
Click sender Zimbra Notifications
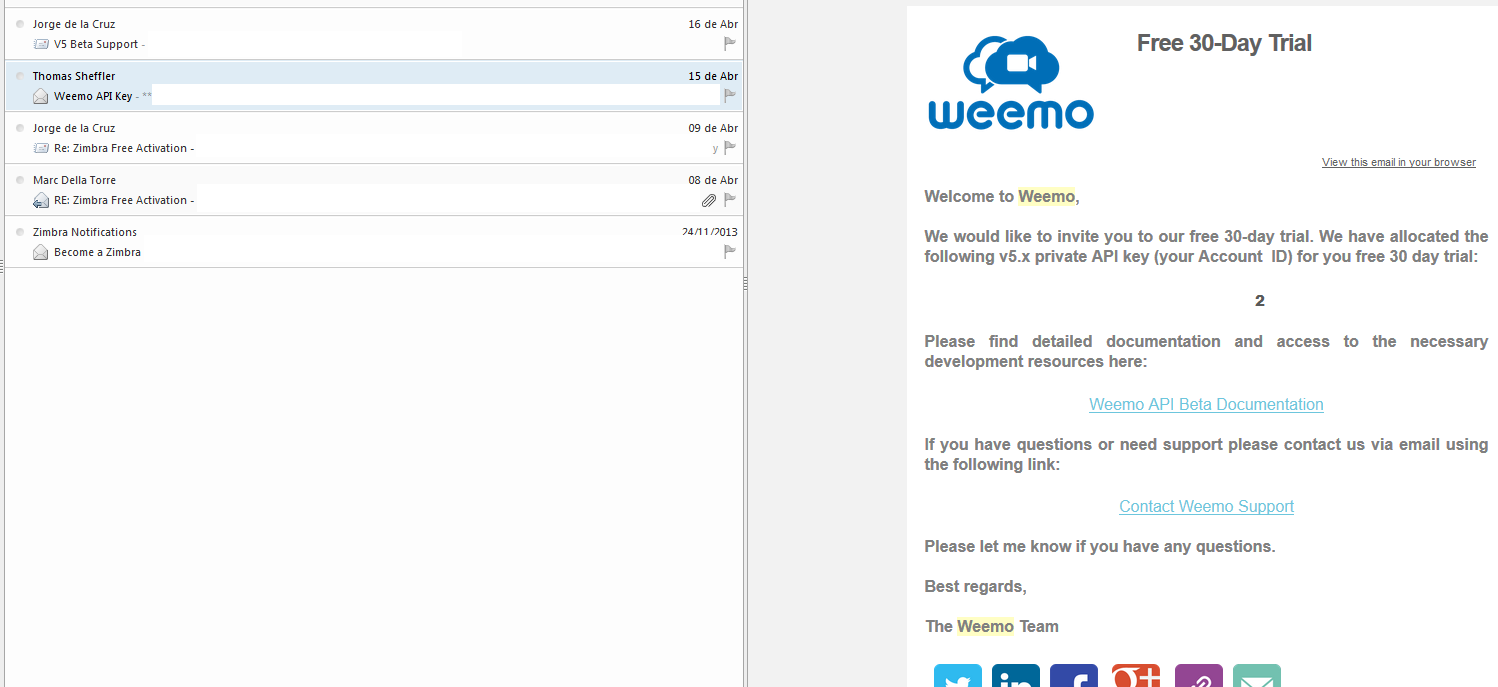[85, 232]
